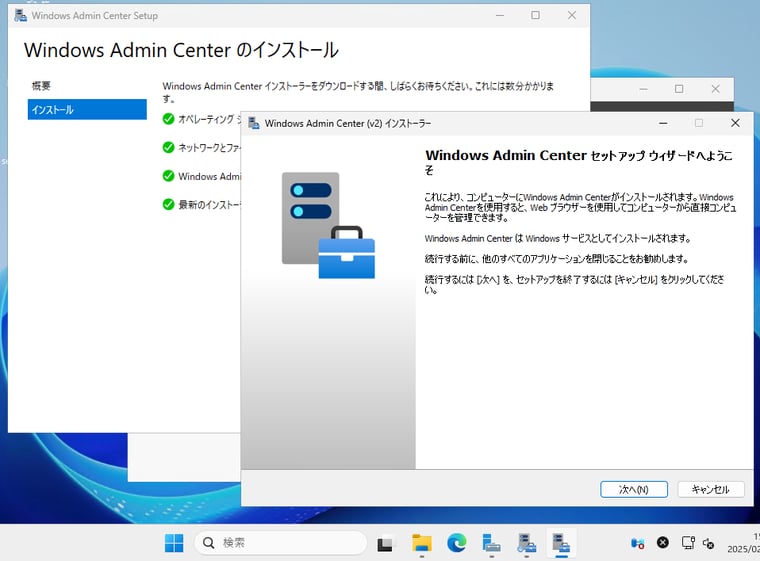The image size is (760, 561).
Task: Open the Windows Start menu
Action: (x=174, y=543)
